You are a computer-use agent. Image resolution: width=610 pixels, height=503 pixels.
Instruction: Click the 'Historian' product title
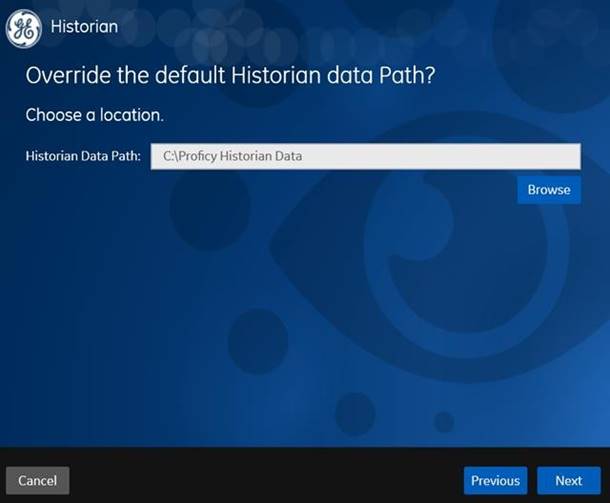84,26
